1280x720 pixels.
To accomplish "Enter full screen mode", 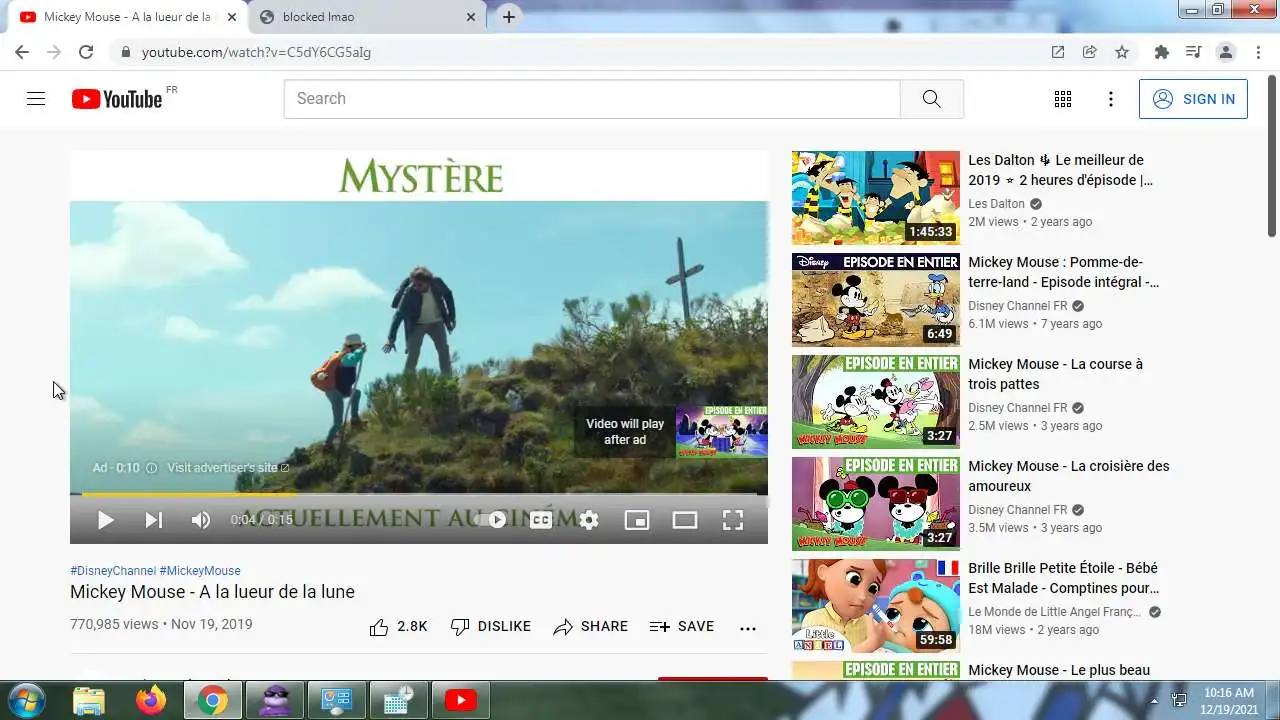I will pos(733,520).
